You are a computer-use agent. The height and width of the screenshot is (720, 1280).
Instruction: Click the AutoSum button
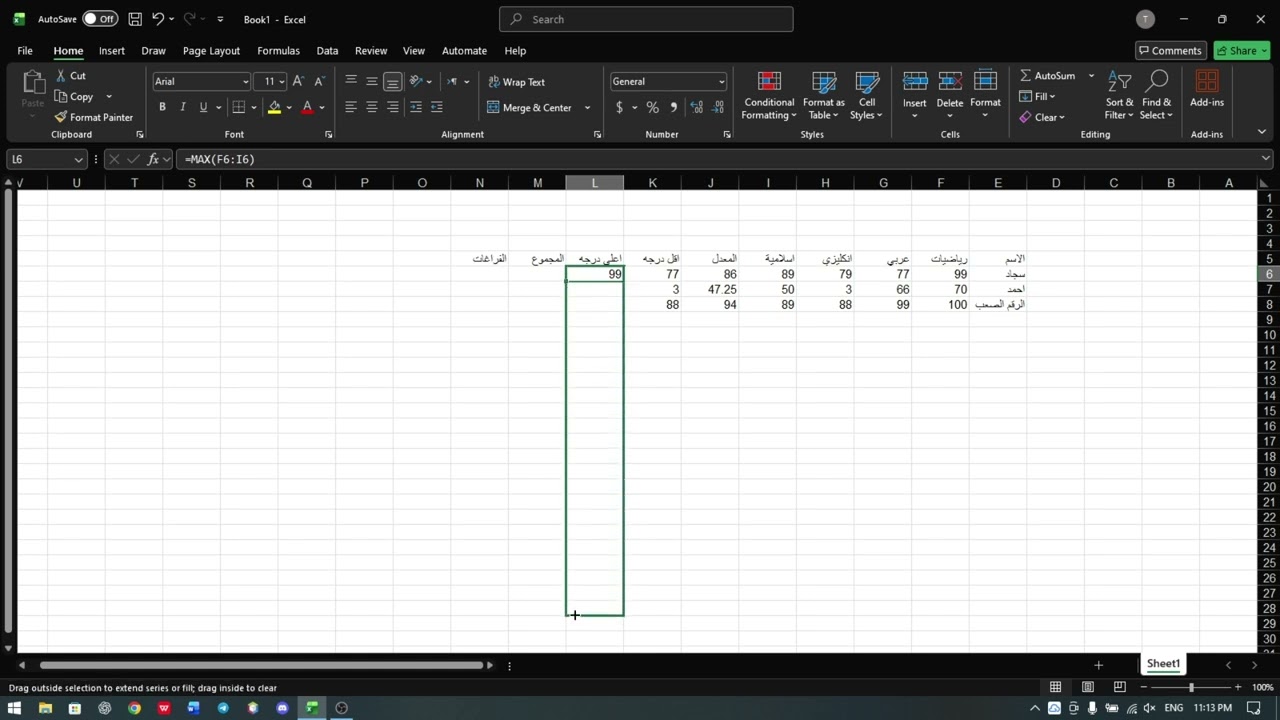[1047, 76]
